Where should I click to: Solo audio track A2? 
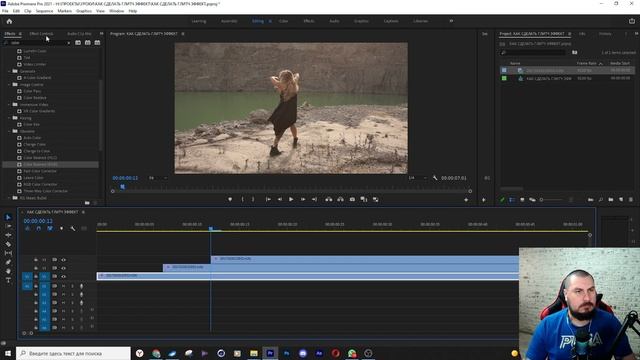point(73,294)
